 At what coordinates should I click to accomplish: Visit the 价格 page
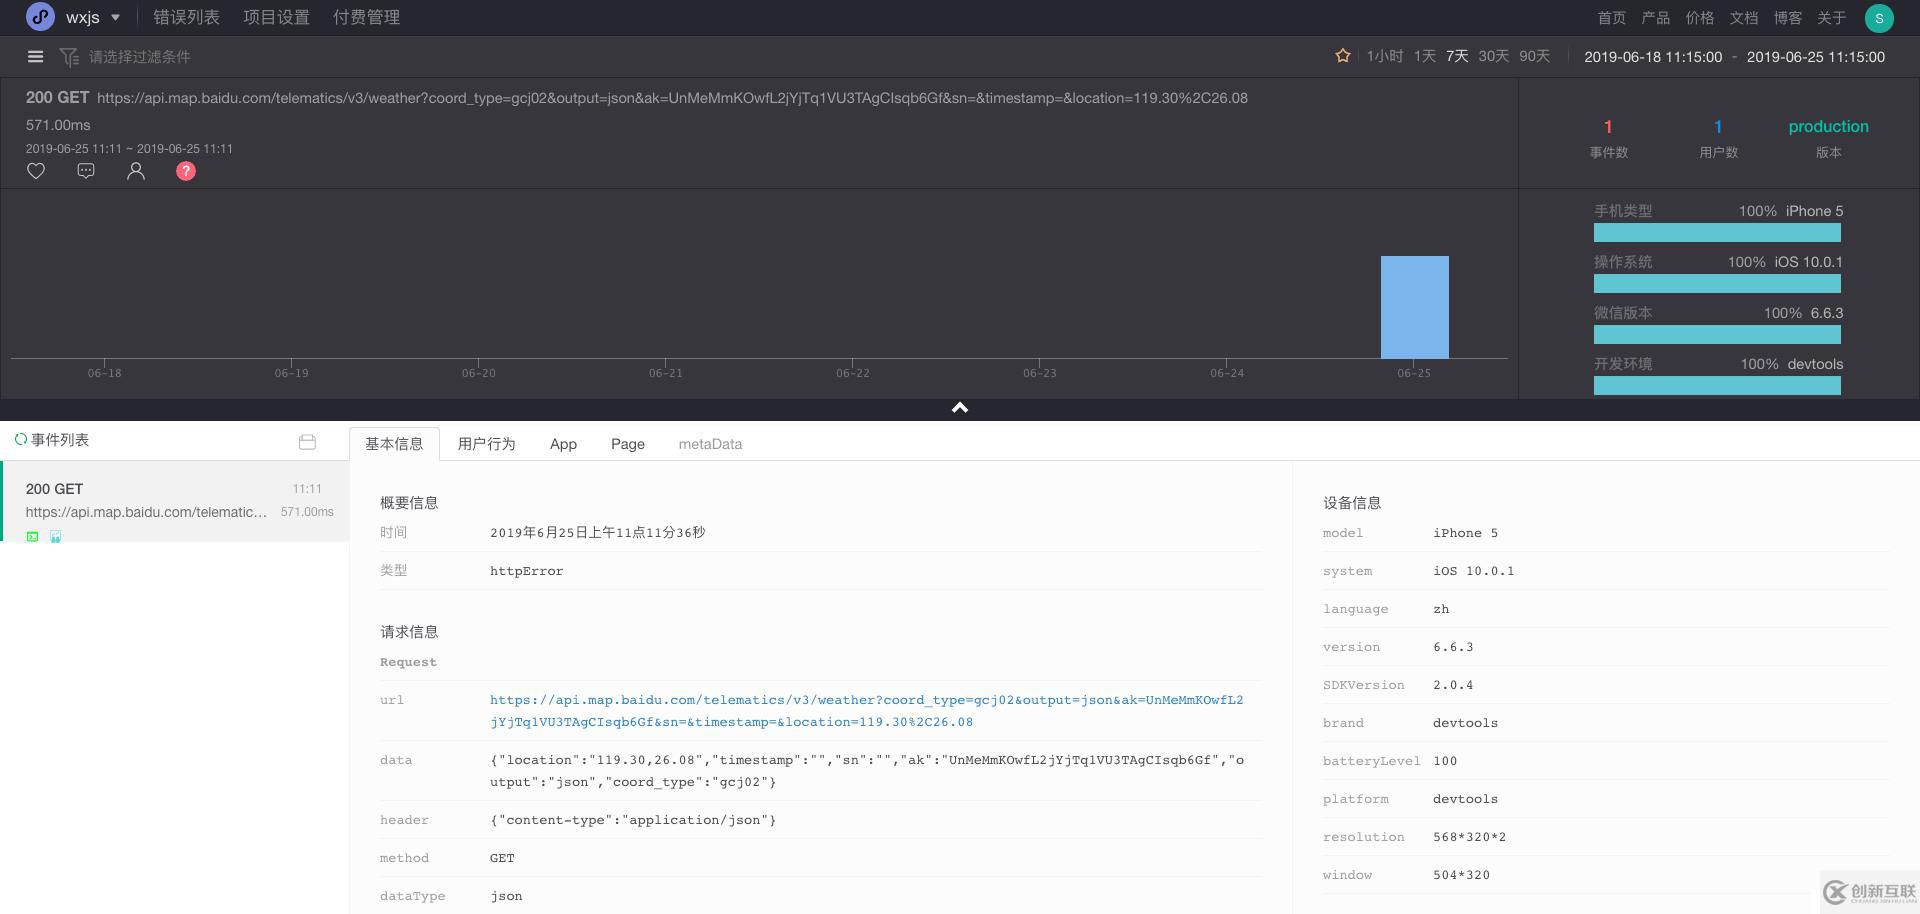coord(1699,17)
